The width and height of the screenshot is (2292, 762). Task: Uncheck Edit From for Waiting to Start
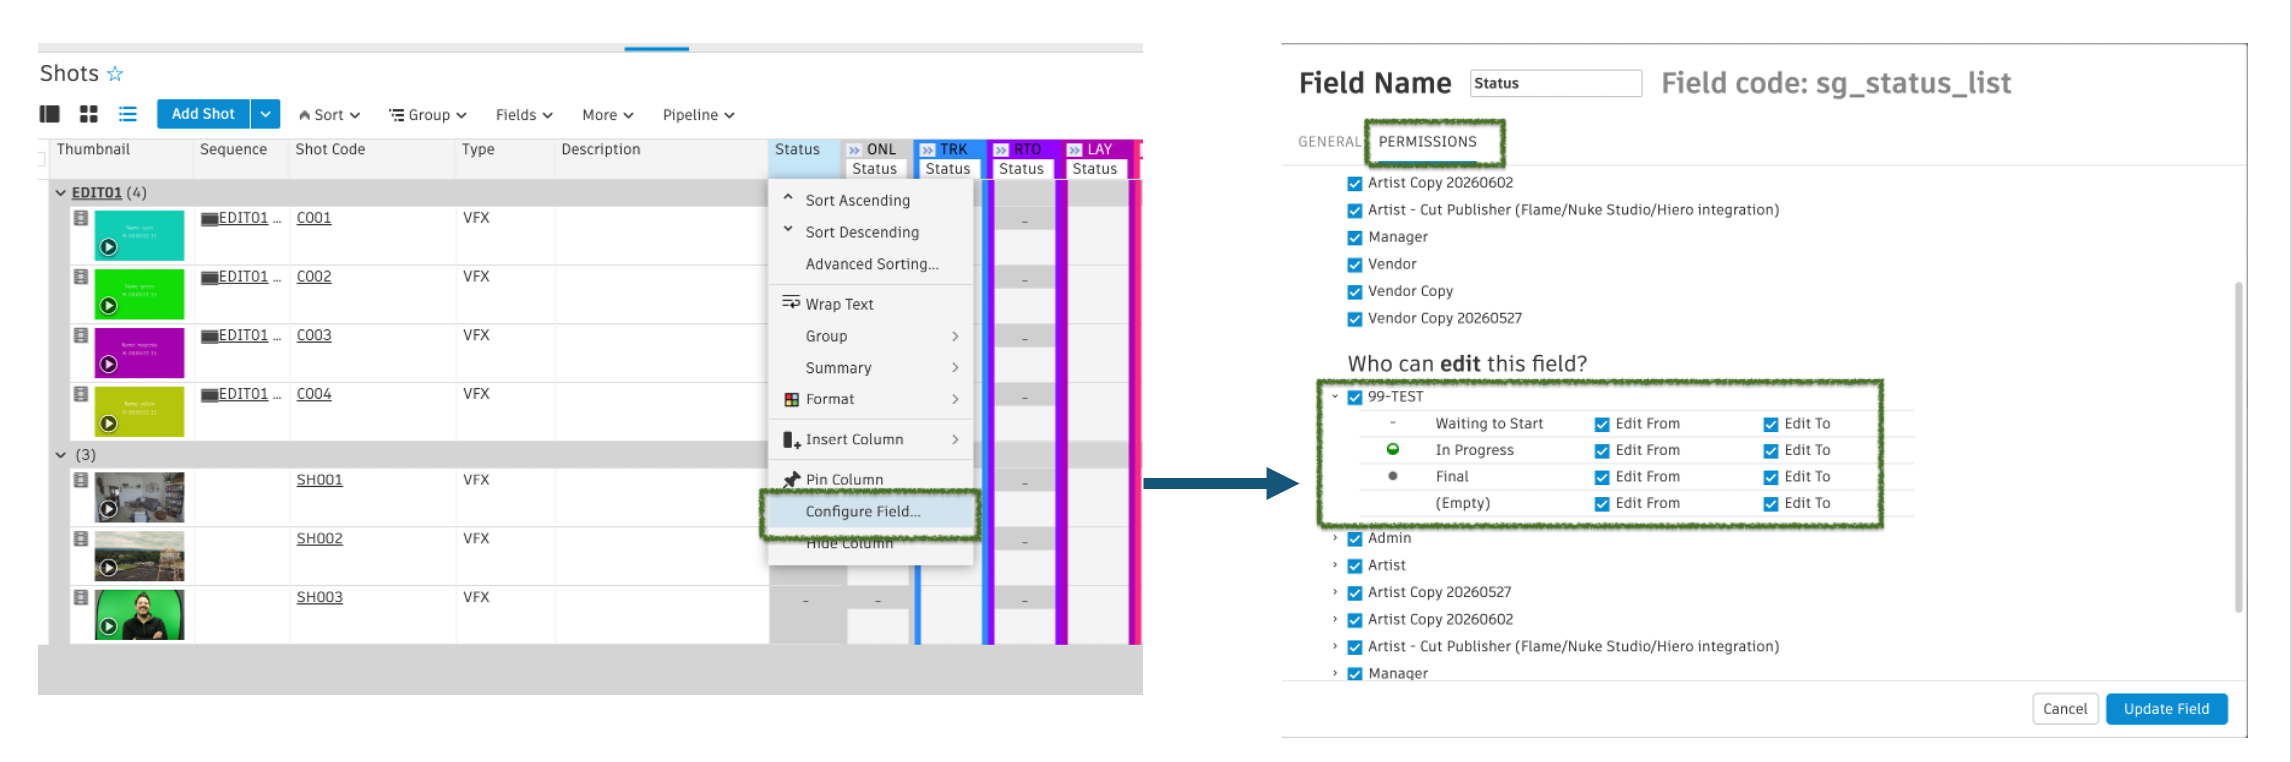[x=1602, y=425]
